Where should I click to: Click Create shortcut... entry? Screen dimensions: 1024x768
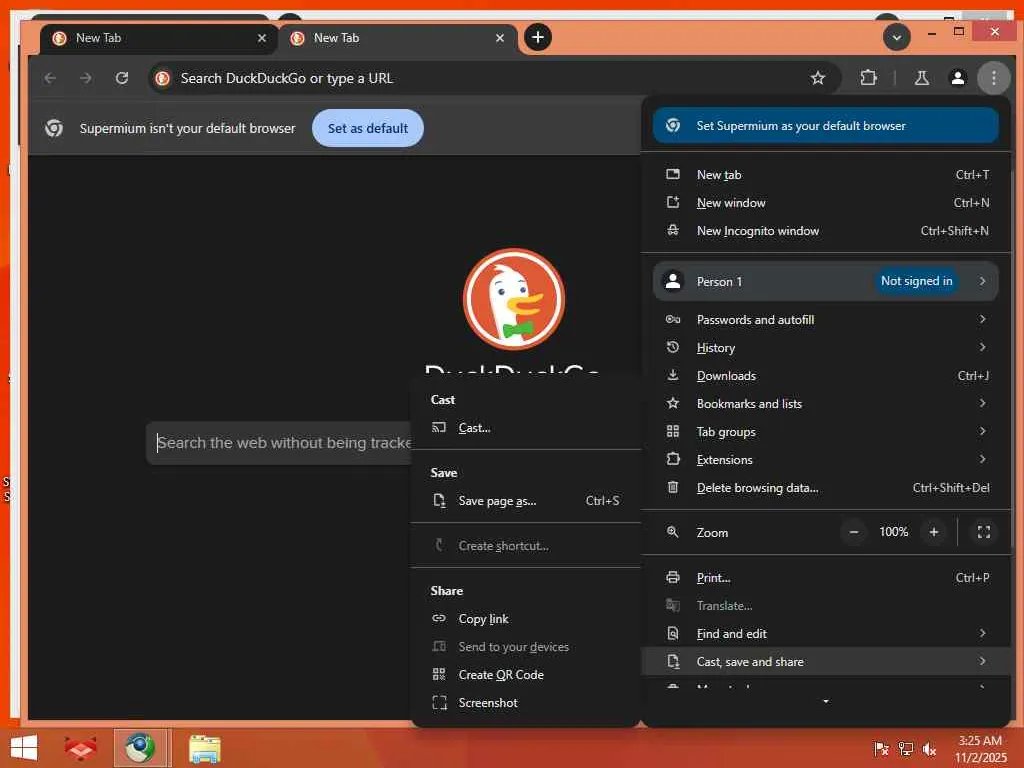(x=526, y=545)
